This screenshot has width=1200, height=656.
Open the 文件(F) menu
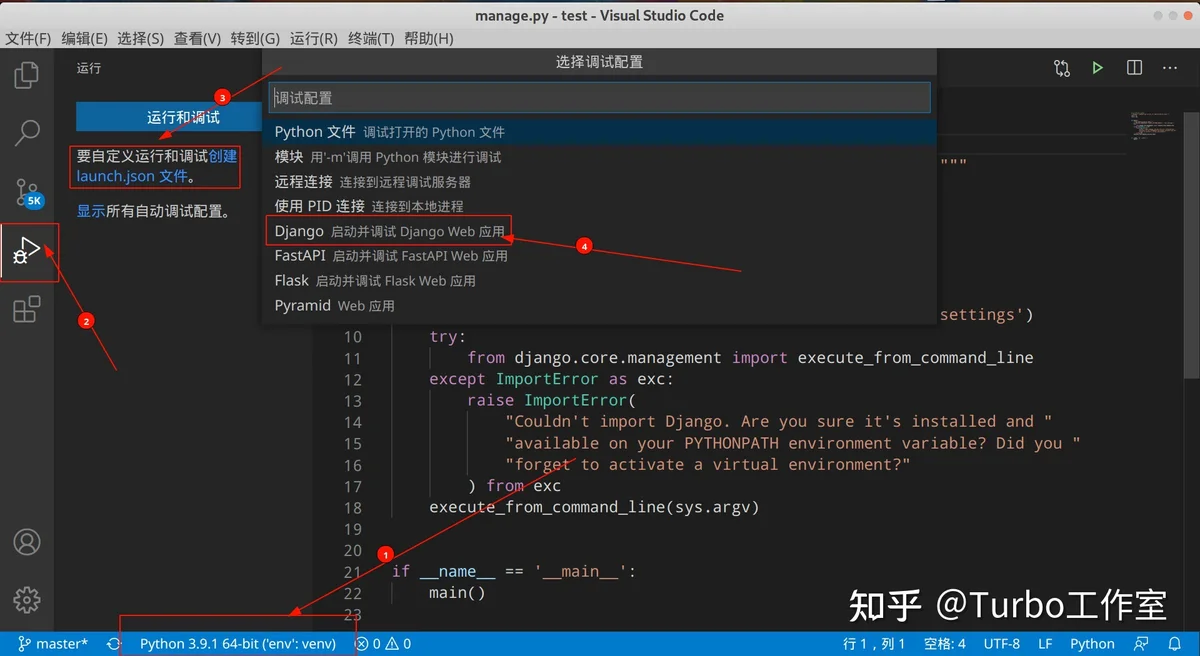tap(28, 38)
